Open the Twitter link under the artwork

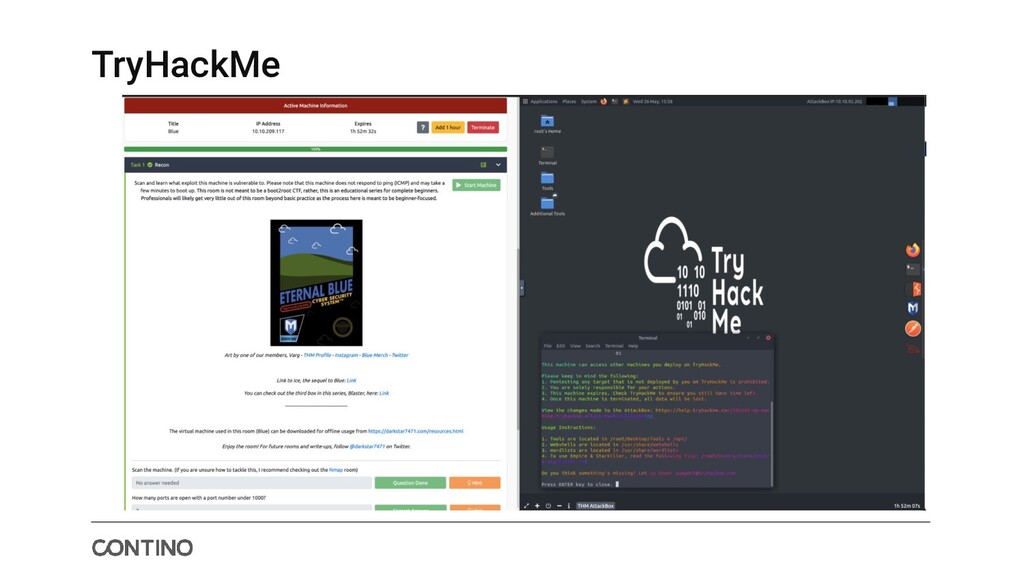point(400,355)
